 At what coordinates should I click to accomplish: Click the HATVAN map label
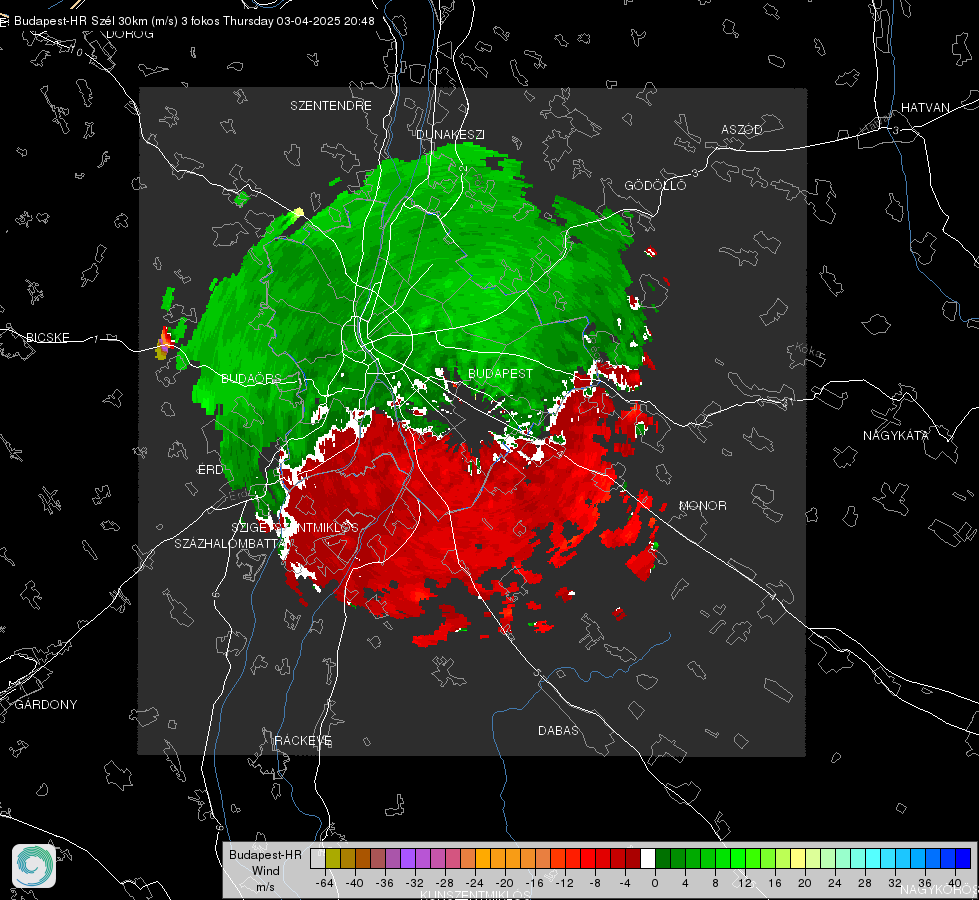925,107
